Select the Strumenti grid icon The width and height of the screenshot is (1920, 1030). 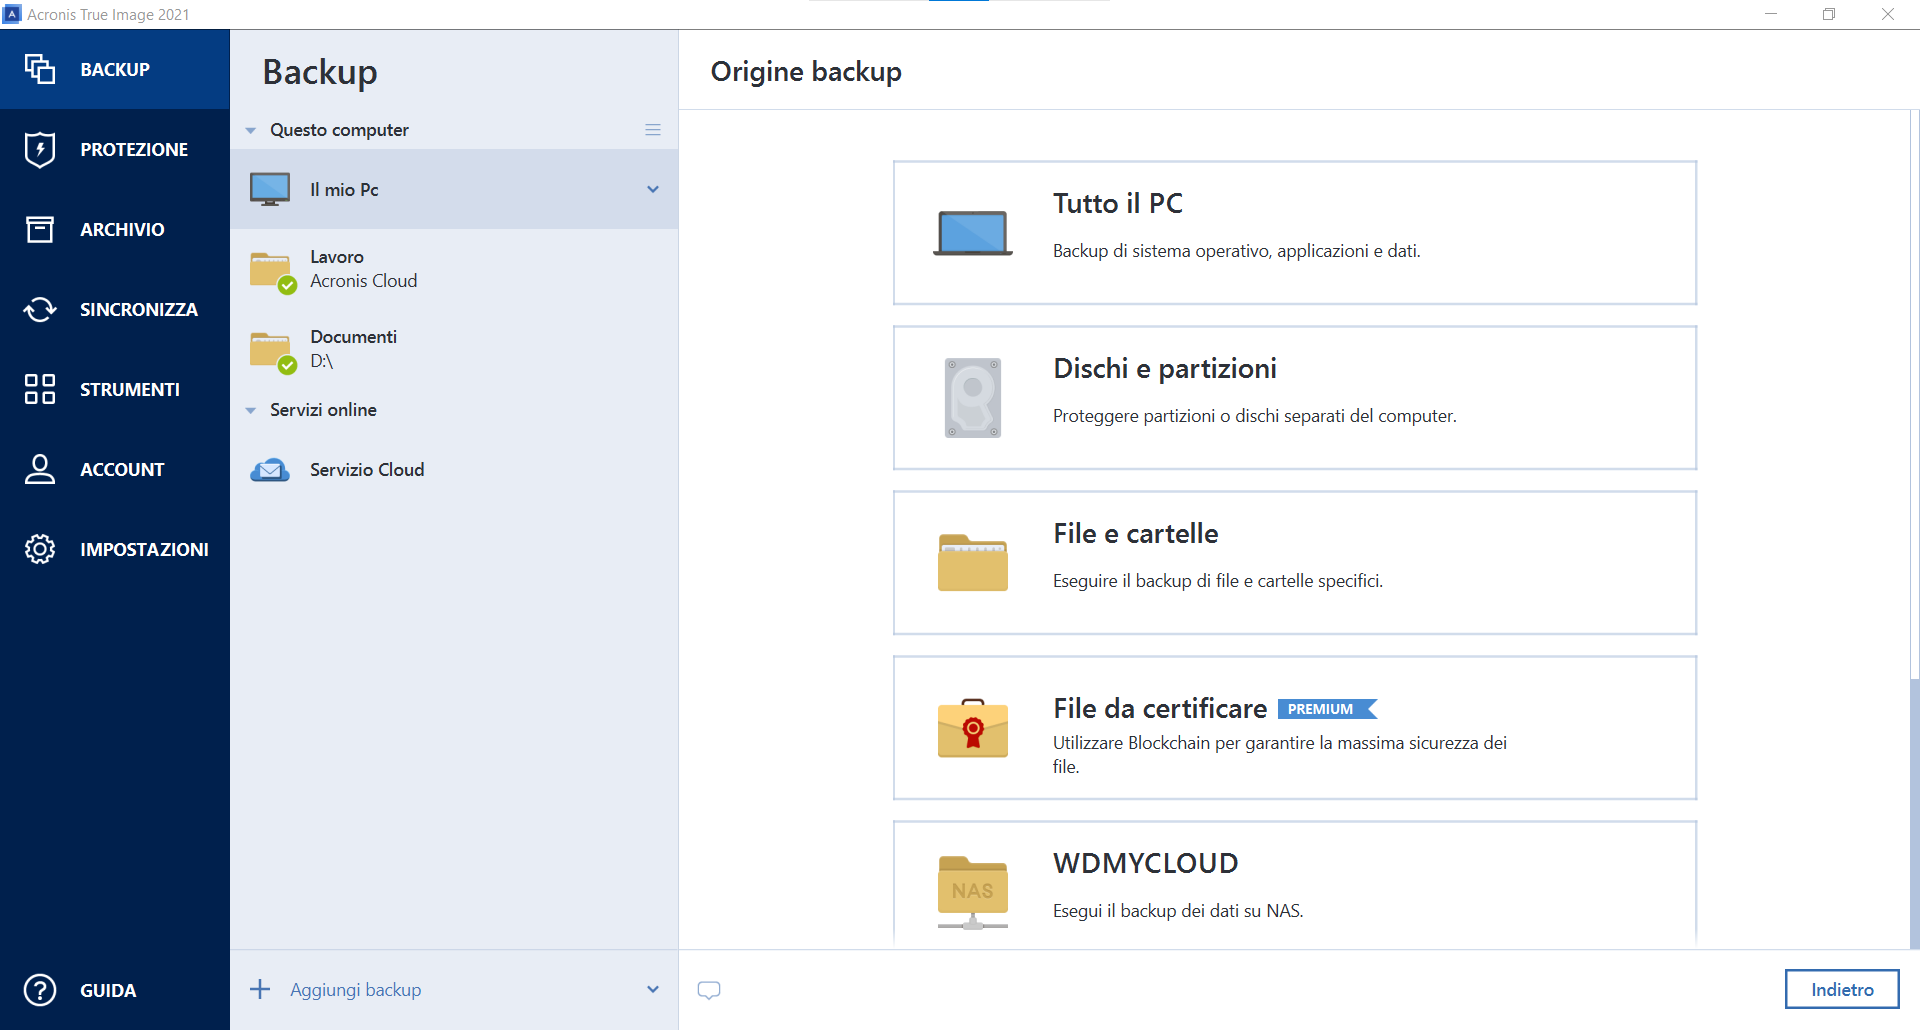[40, 389]
